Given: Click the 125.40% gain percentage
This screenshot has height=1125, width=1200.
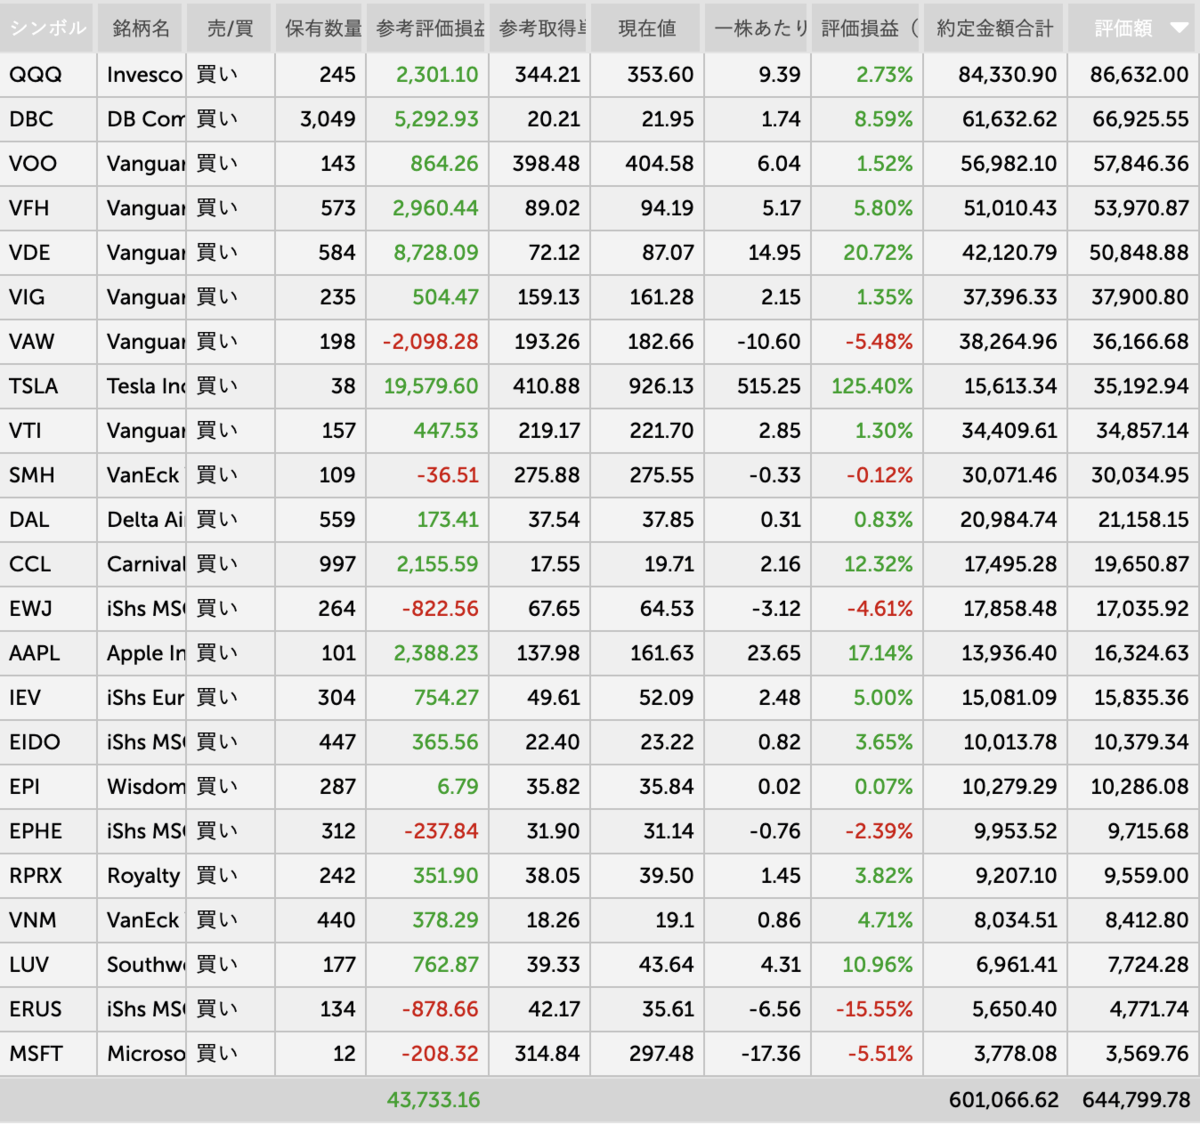Looking at the screenshot, I should tap(872, 386).
